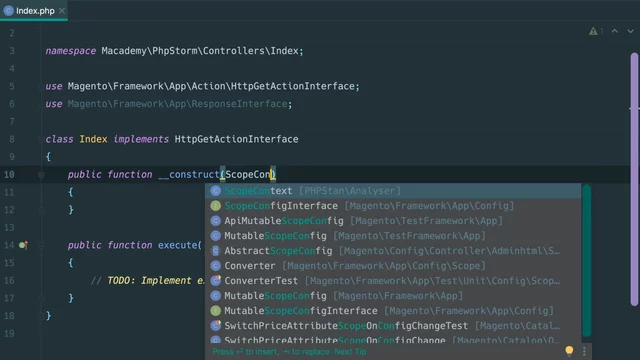Click the implements-method gutter icon on line 14

click(x=23, y=245)
